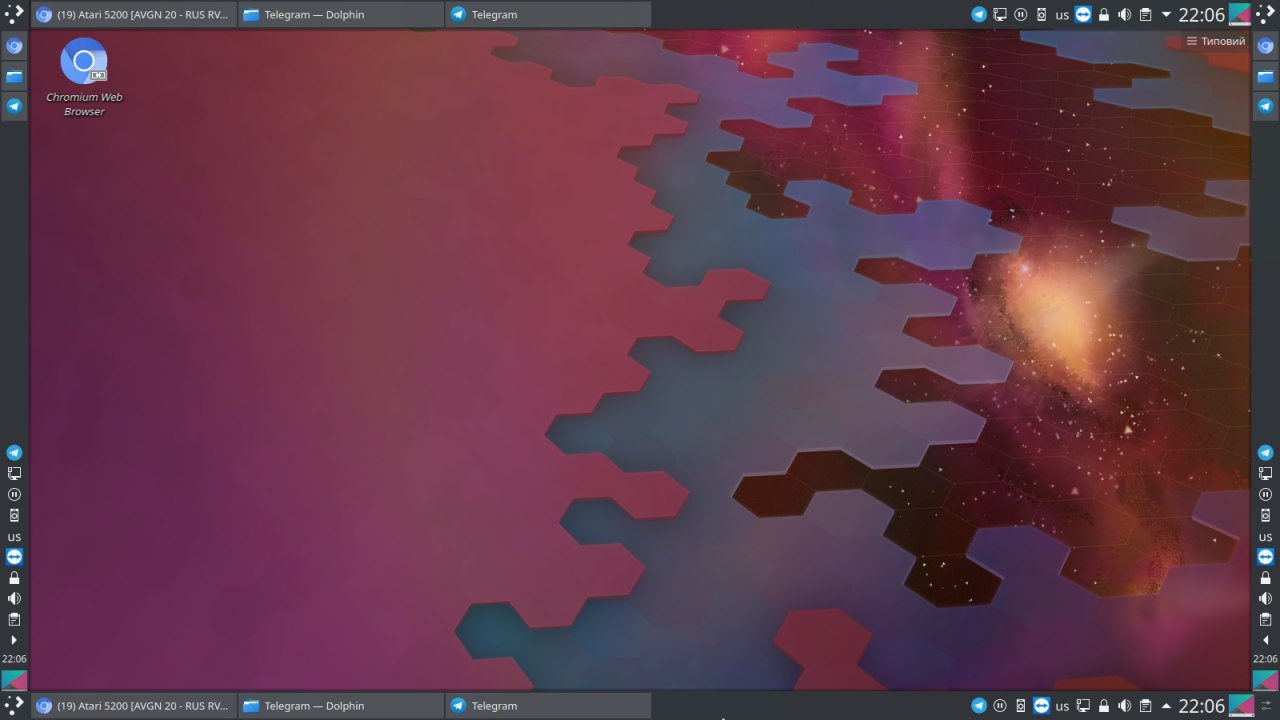This screenshot has height=720, width=1280.
Task: Switch to Atari 5200 Chromium task in top panel
Action: pyautogui.click(x=134, y=14)
